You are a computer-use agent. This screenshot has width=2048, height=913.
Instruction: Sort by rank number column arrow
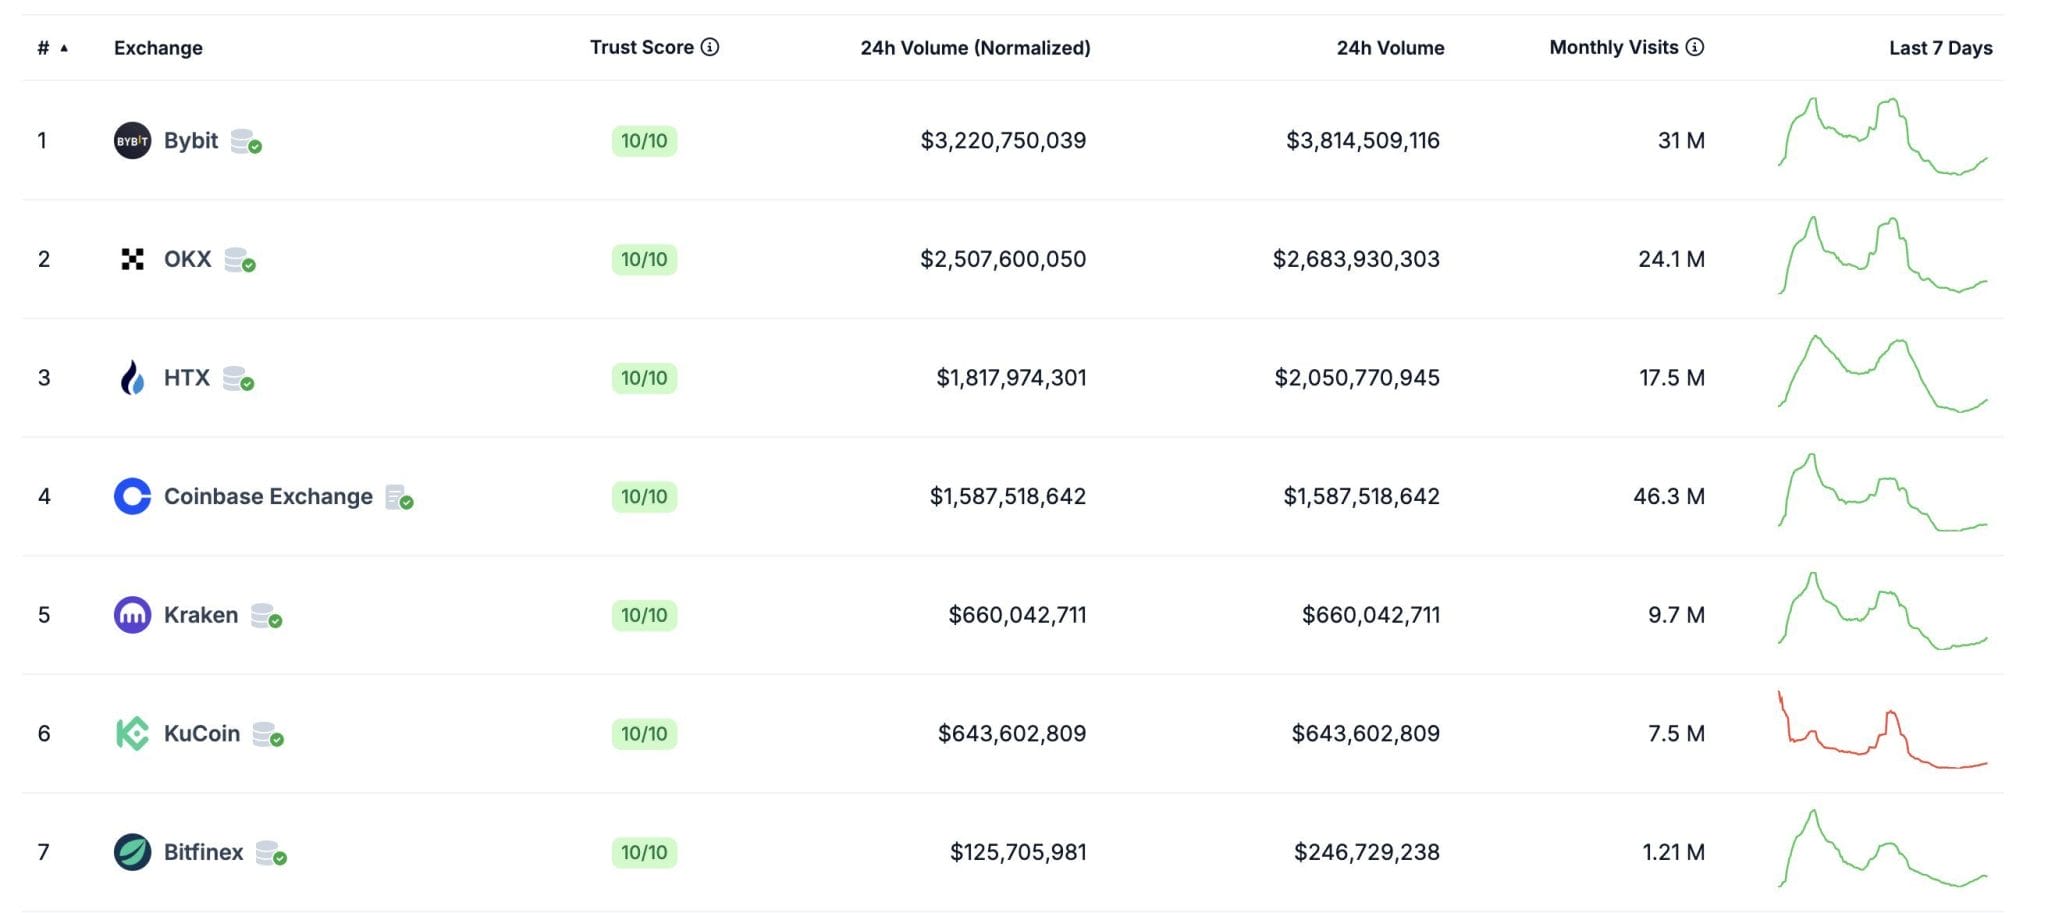tap(64, 48)
